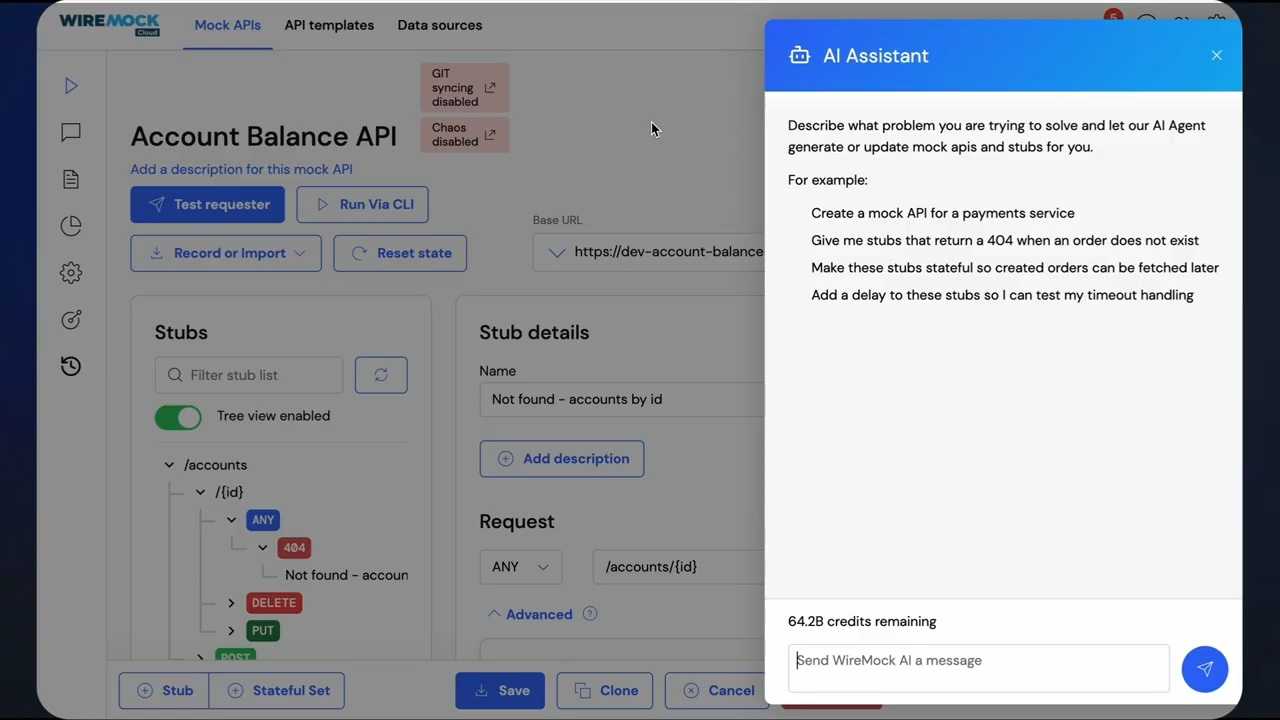
Task: Click the Clone button
Action: tap(605, 690)
